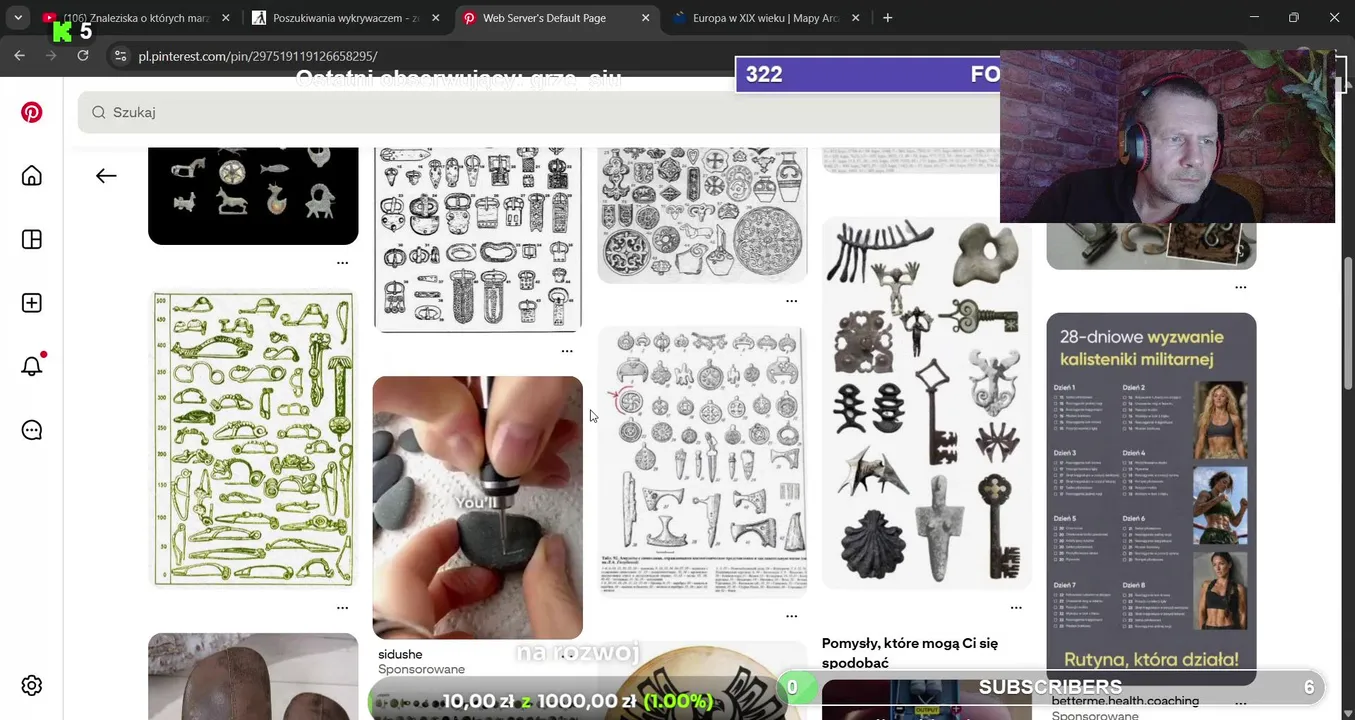Open the messages chat bubble icon
1355x720 pixels.
click(x=32, y=430)
